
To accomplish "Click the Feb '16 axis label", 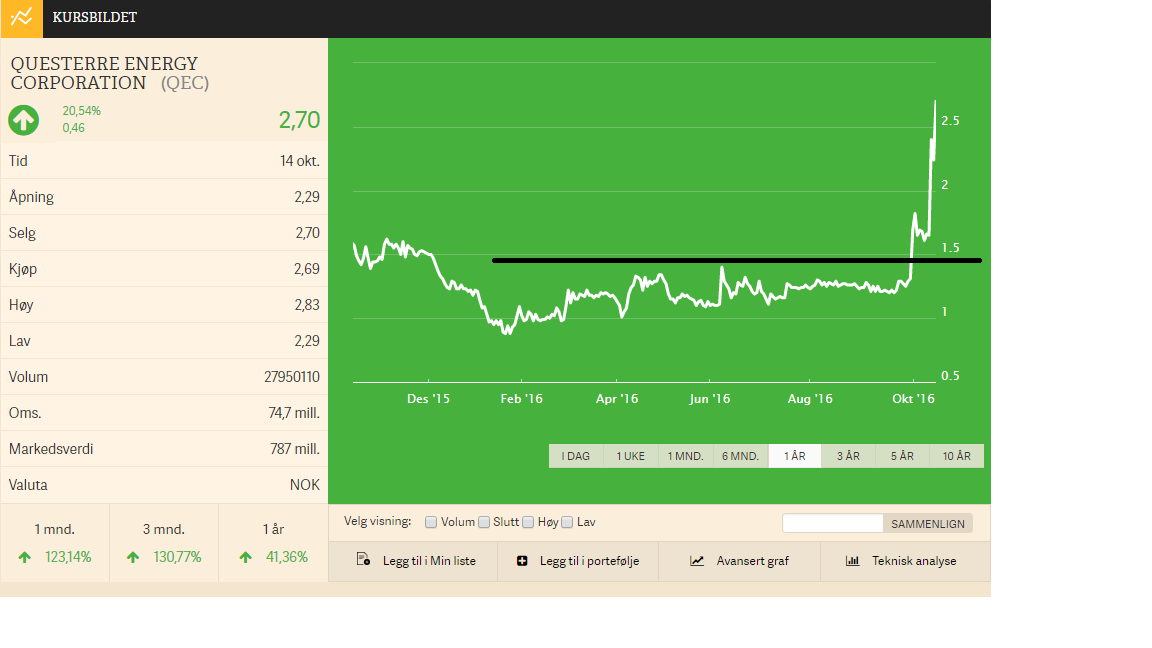I will pos(522,399).
